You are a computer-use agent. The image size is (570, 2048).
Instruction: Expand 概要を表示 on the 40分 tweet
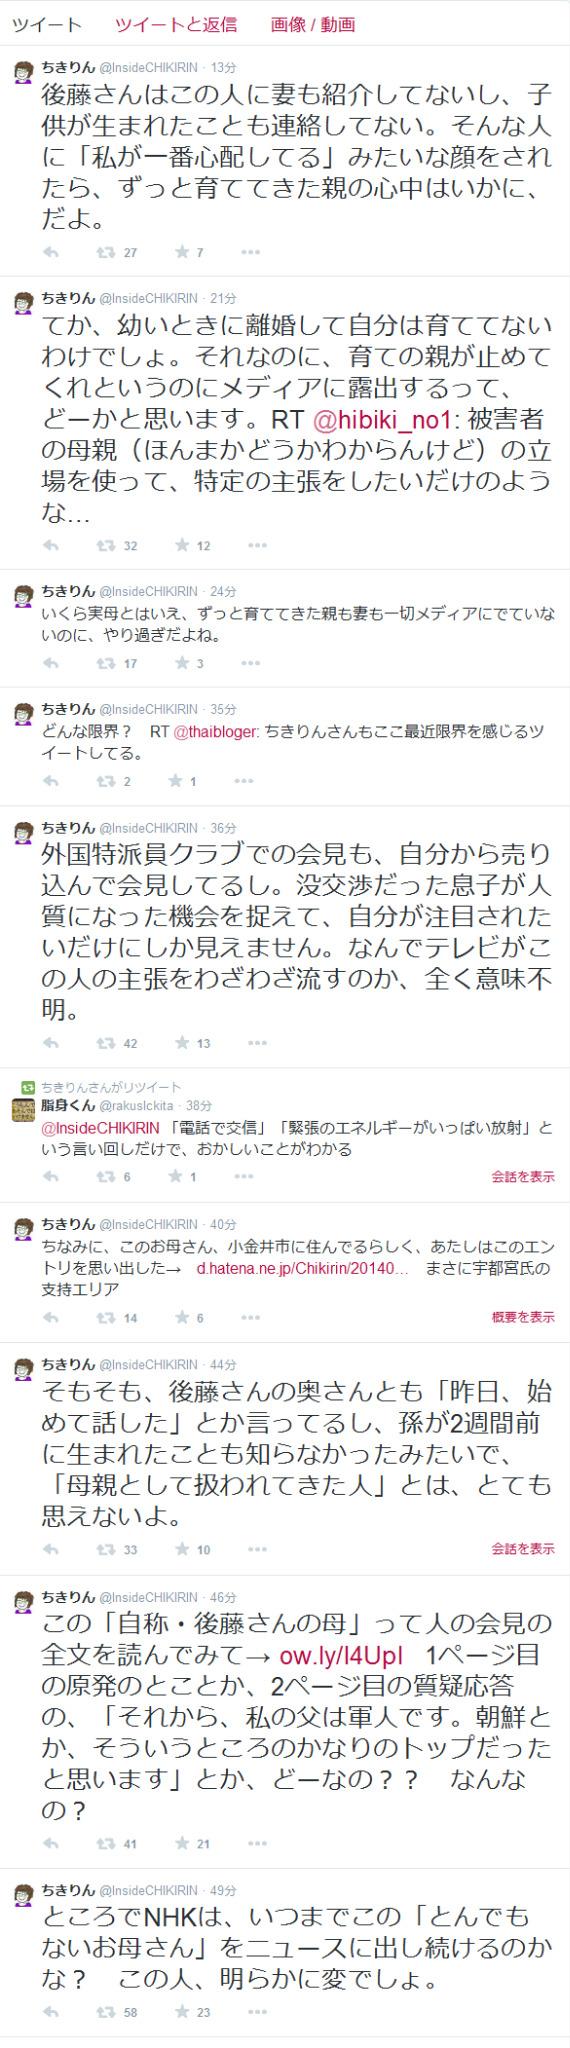[523, 1317]
